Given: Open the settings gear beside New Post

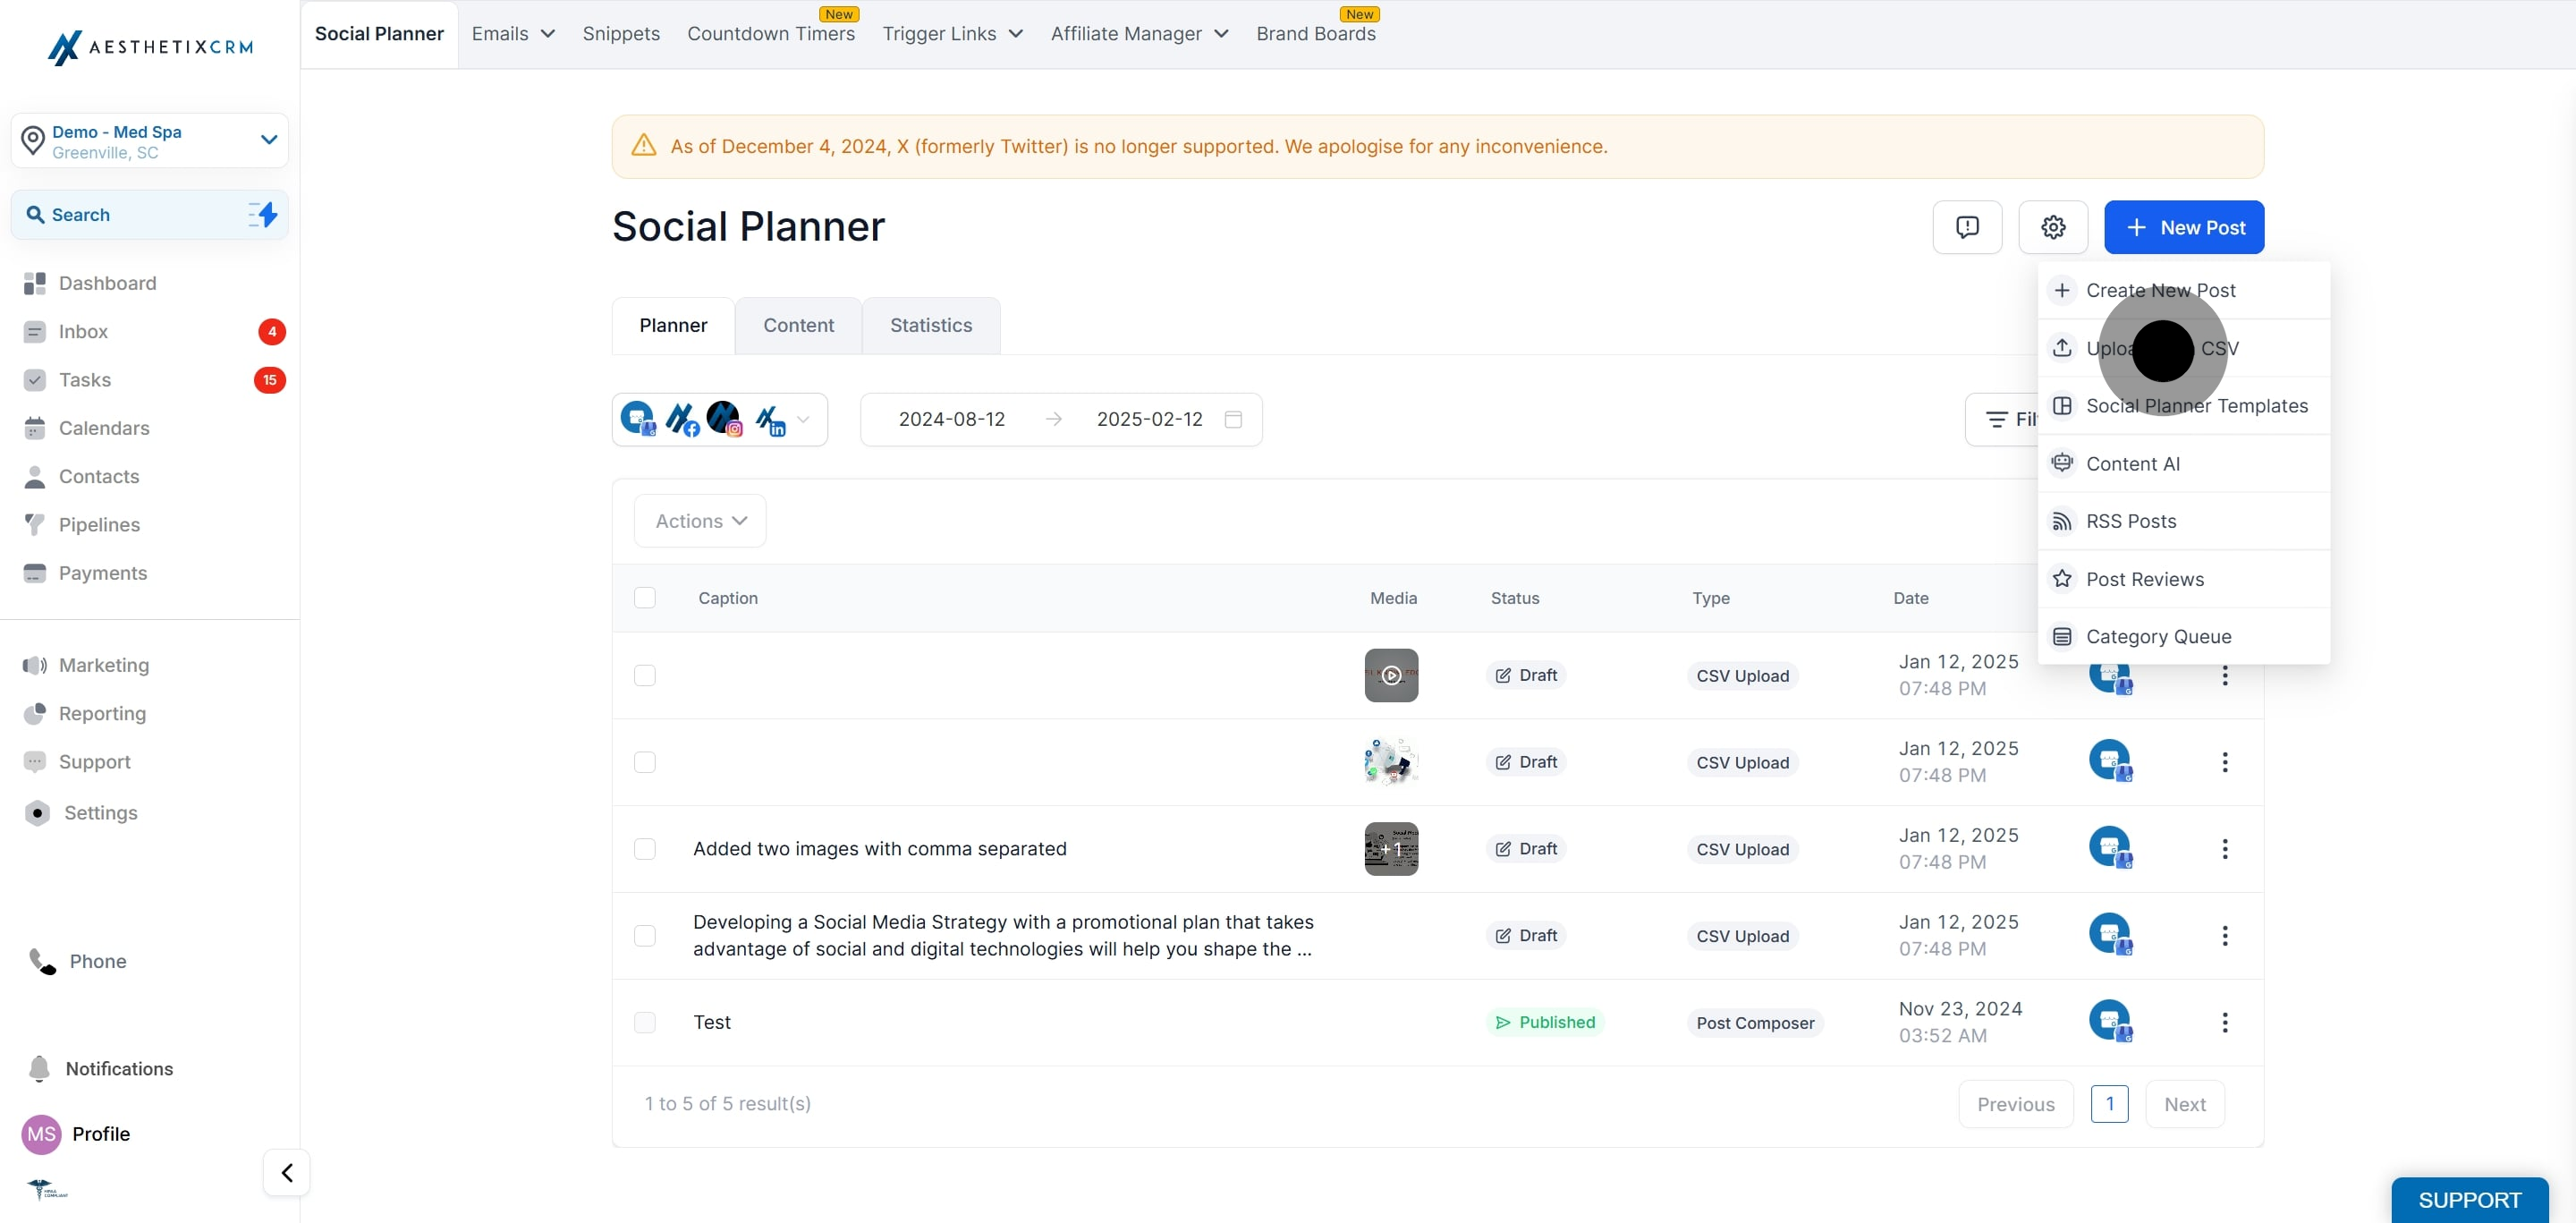Looking at the screenshot, I should (x=2053, y=227).
